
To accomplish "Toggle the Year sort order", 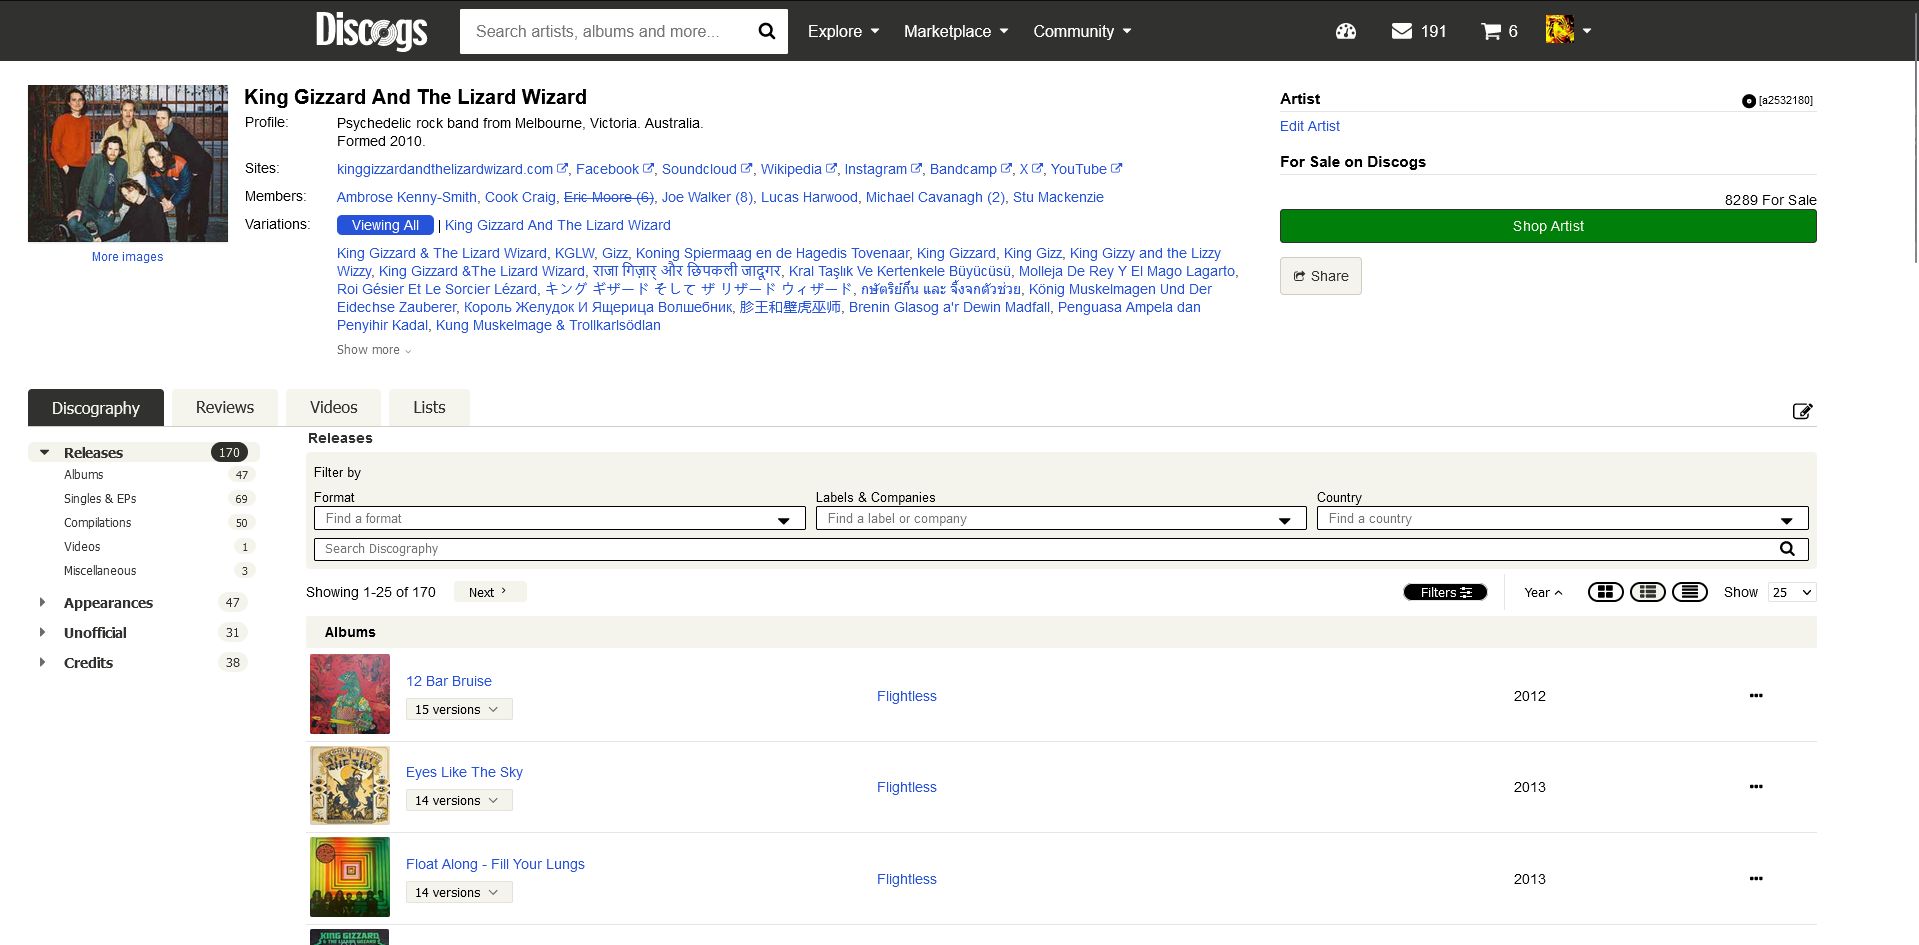I will (1543, 592).
